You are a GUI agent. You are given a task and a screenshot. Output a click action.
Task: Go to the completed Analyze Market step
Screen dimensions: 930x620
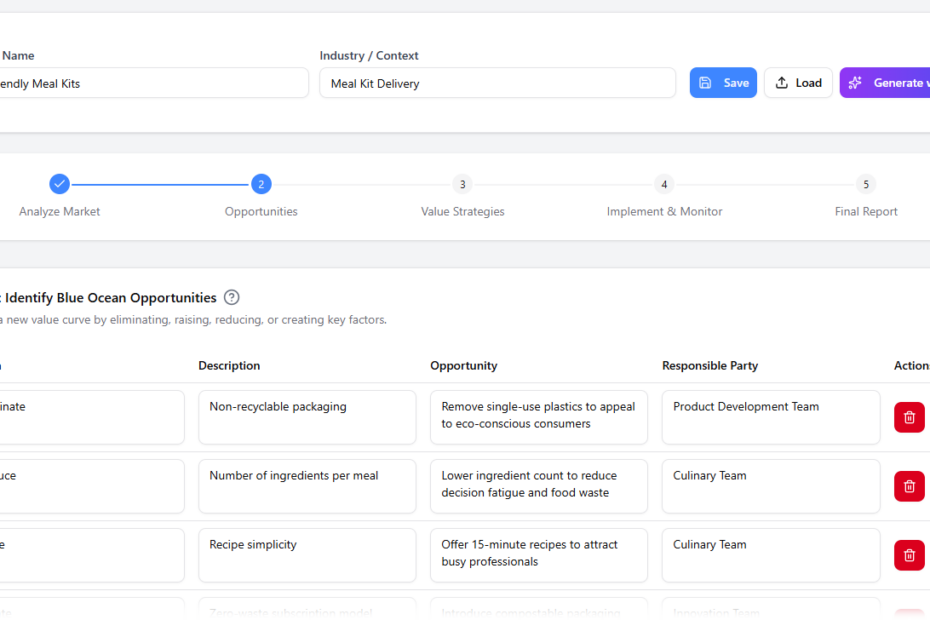(60, 184)
